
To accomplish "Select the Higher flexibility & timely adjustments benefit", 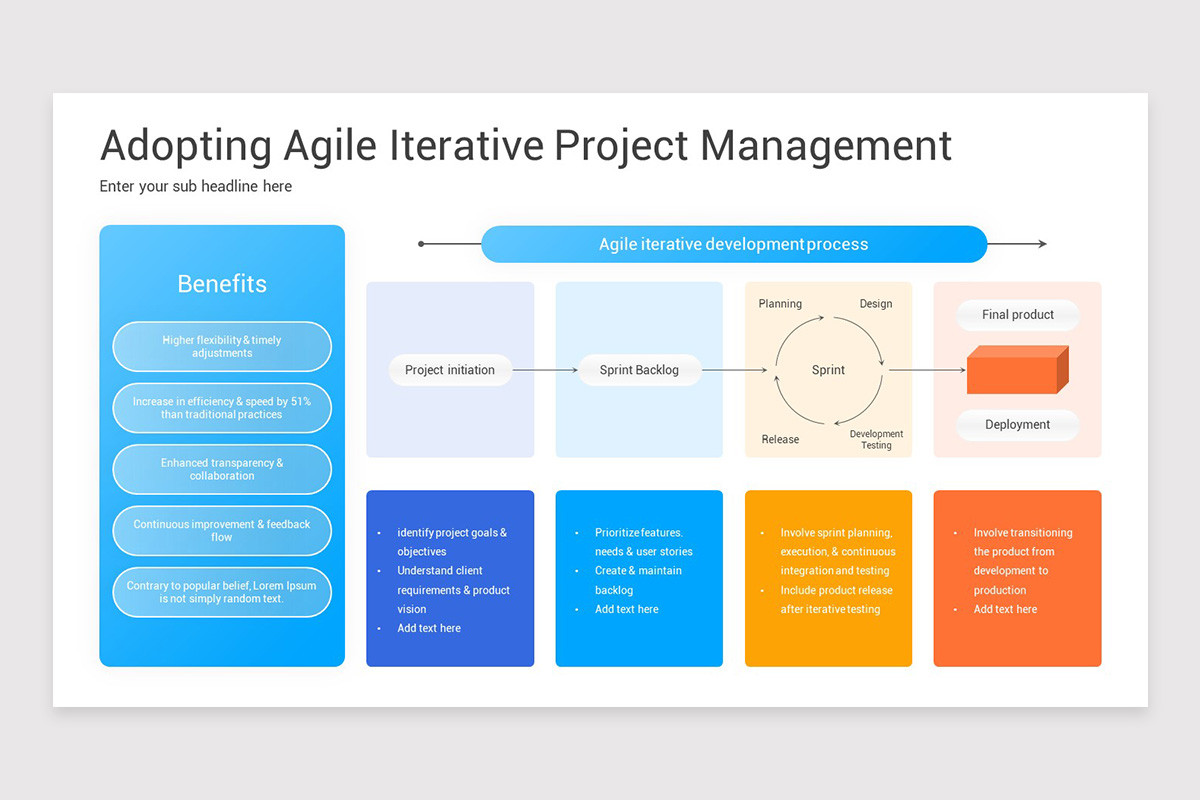I will [221, 346].
